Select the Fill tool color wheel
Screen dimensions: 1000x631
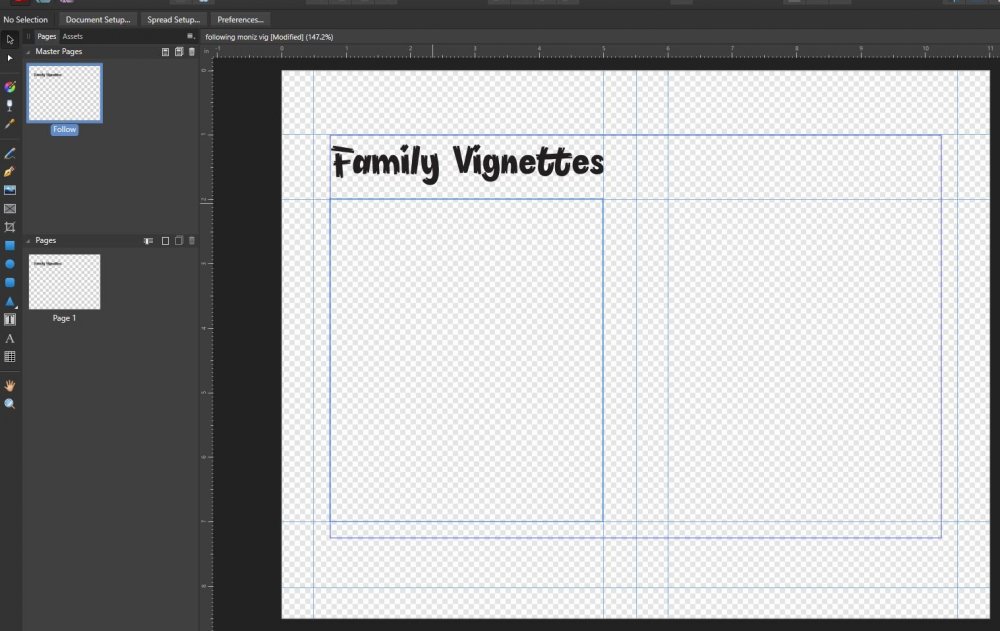pyautogui.click(x=10, y=87)
